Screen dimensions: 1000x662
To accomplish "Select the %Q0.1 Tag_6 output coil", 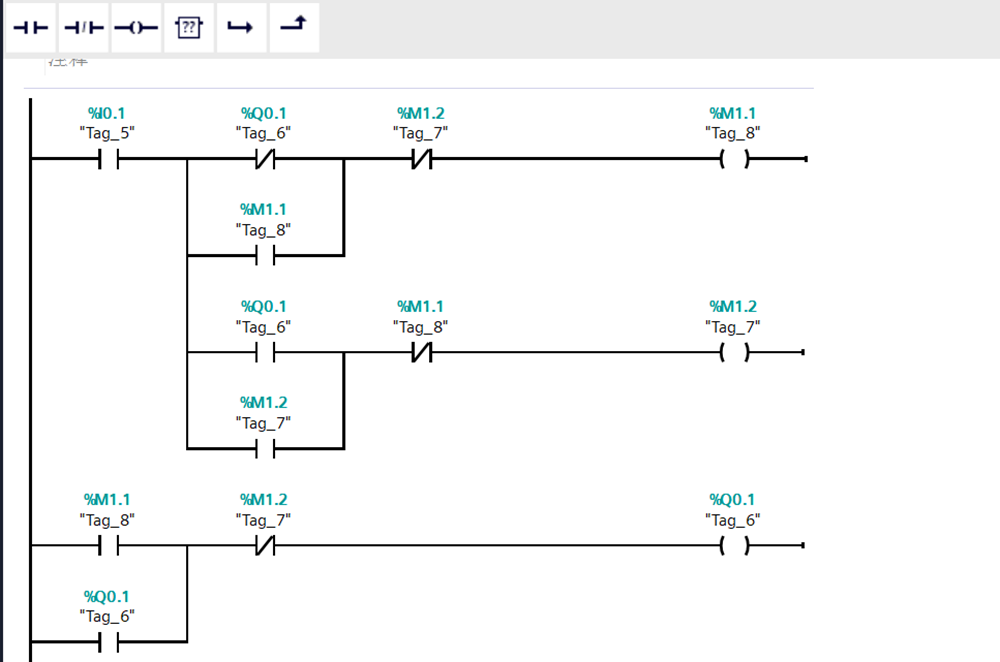I will pos(734,545).
